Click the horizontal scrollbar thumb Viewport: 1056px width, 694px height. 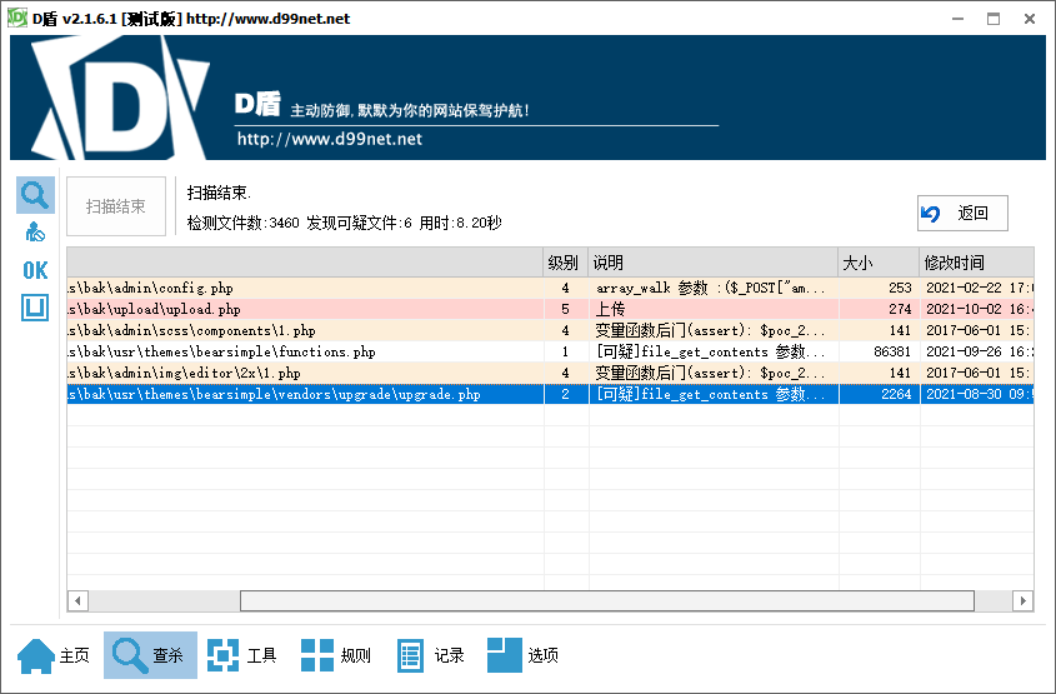pyautogui.click(x=607, y=600)
